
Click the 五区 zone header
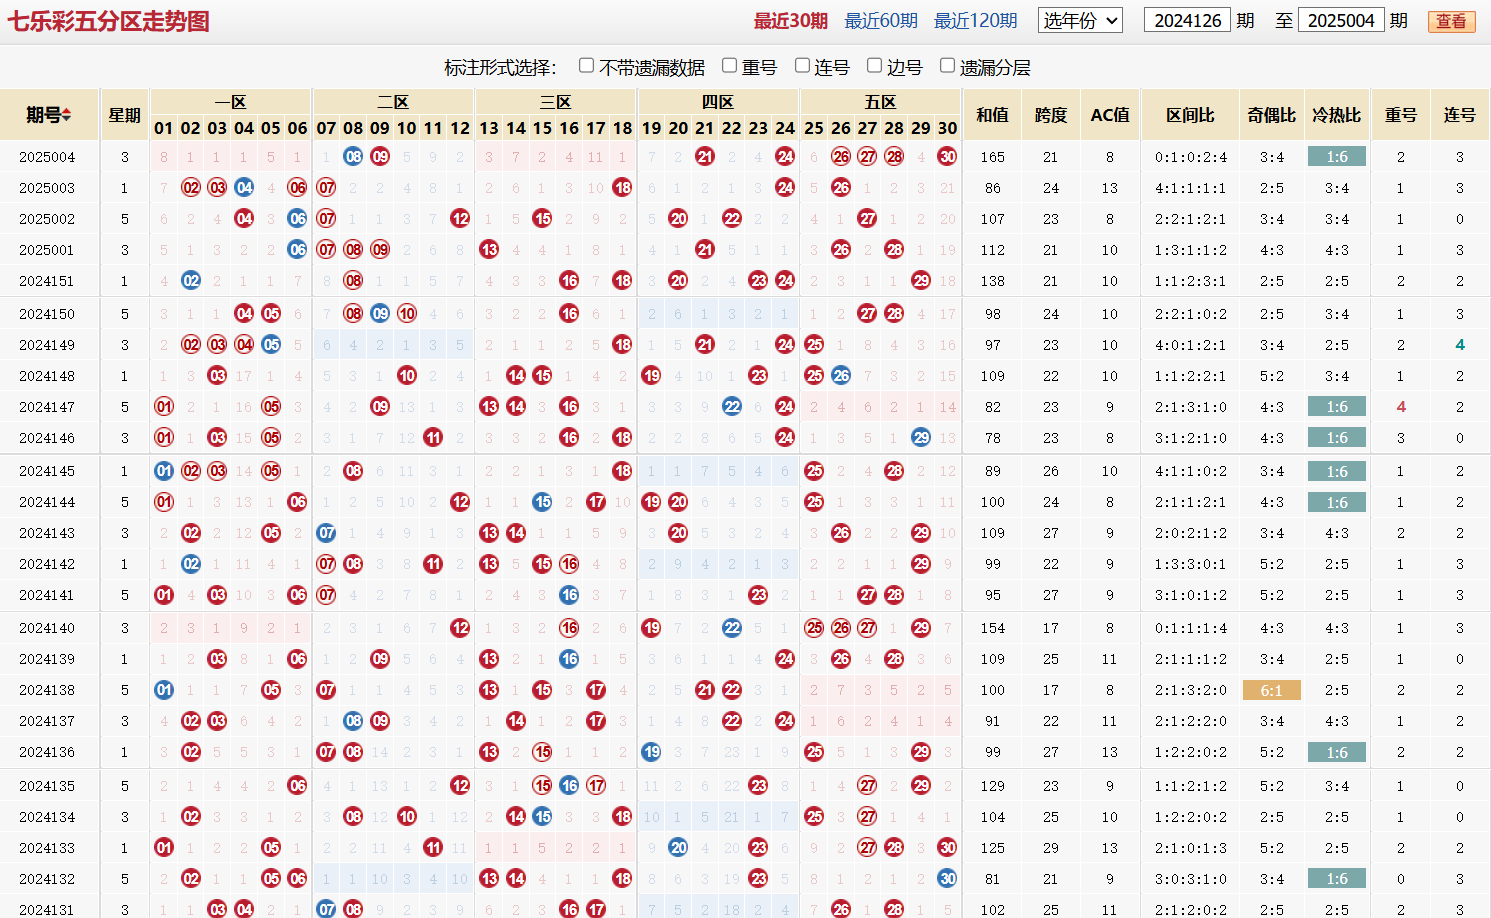[881, 102]
